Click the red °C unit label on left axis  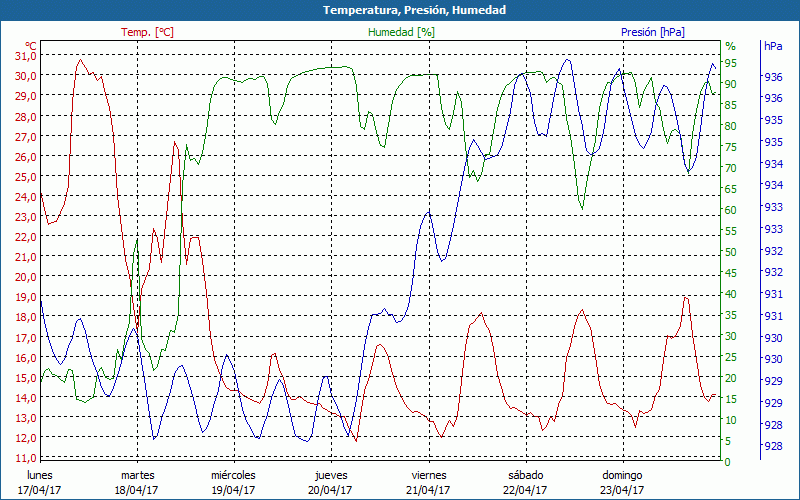pos(31,46)
